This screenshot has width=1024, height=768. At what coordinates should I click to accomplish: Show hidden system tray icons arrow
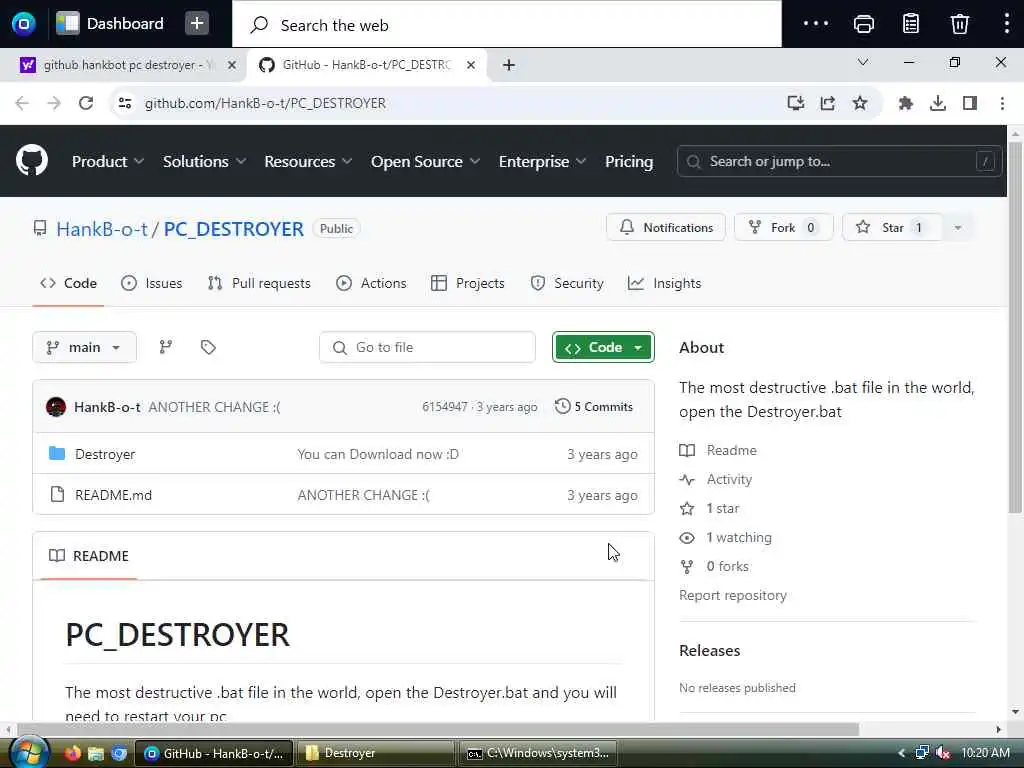tap(901, 753)
